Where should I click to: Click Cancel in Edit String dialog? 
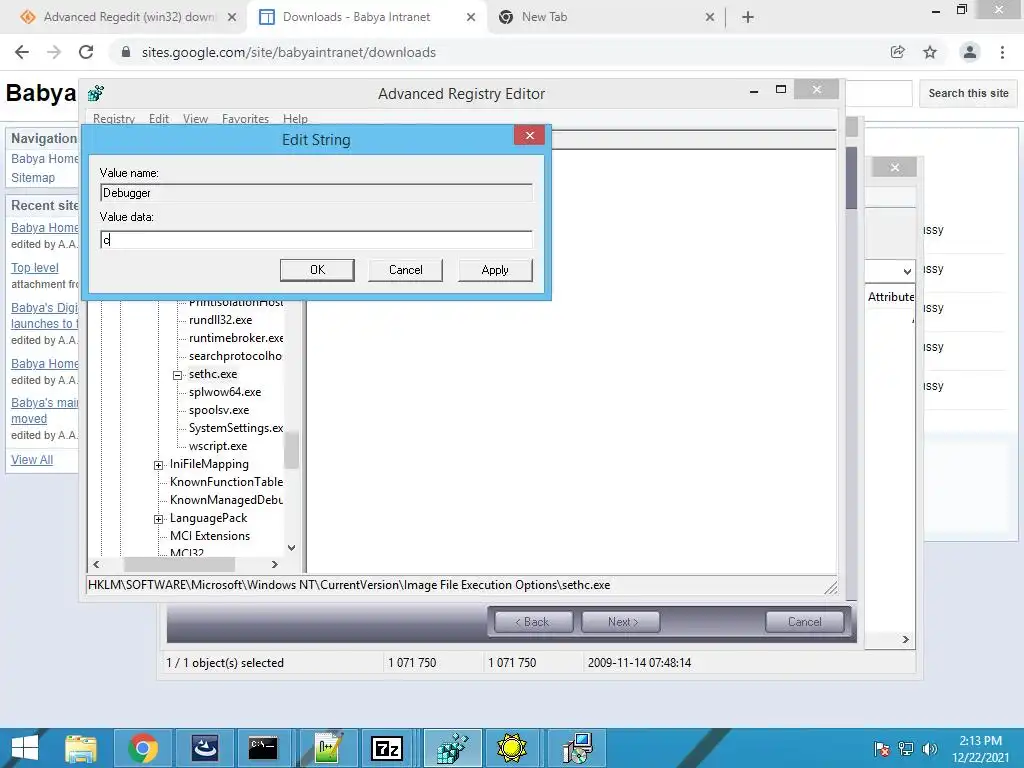(406, 270)
